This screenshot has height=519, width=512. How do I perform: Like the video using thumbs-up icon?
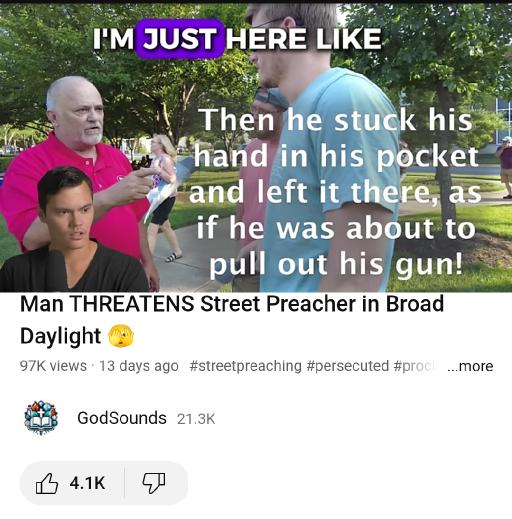point(47,483)
